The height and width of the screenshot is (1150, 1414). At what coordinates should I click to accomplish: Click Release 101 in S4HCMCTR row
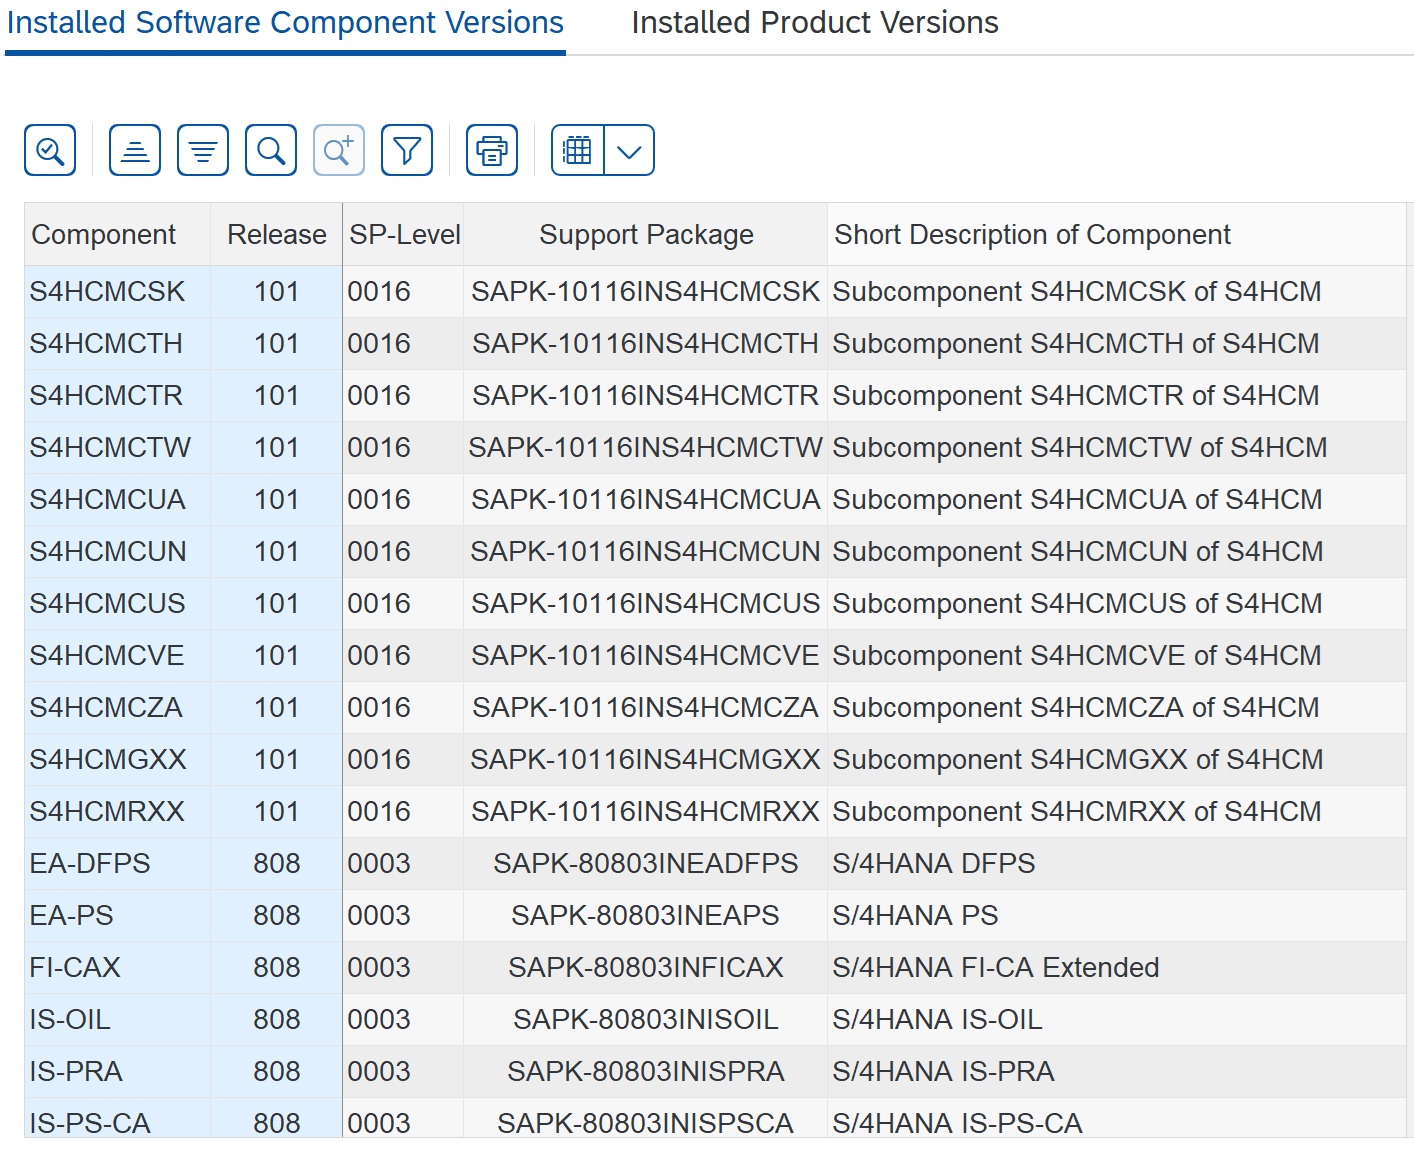277,395
